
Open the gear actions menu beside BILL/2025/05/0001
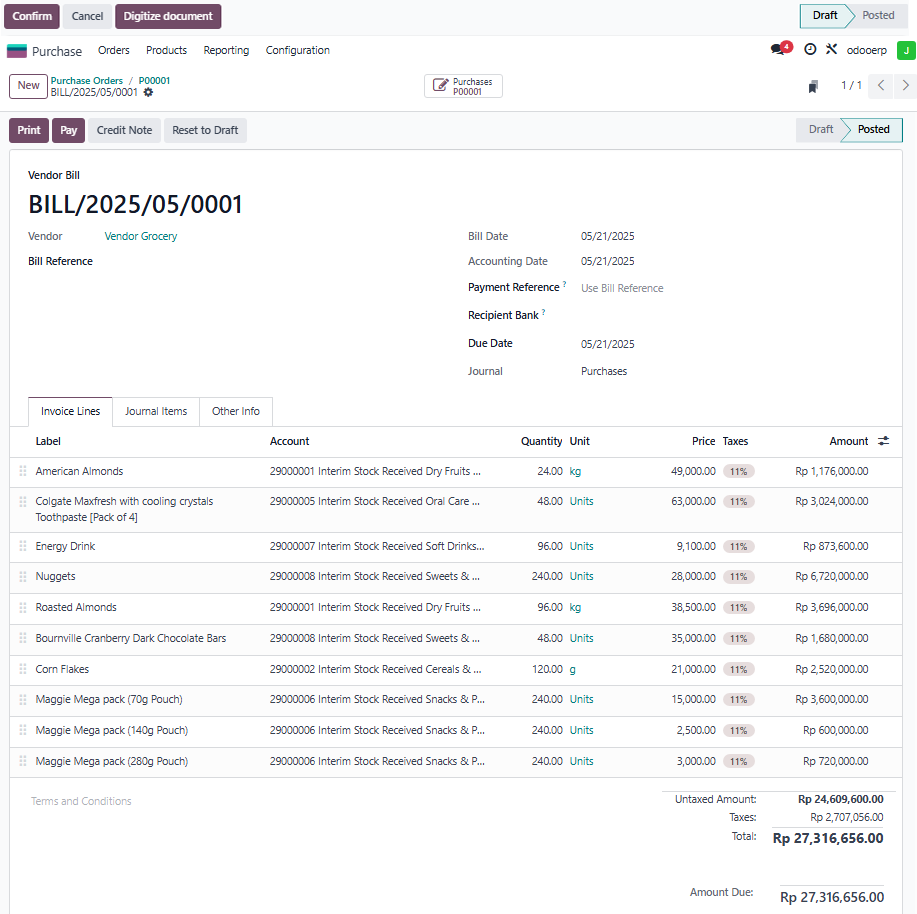click(149, 92)
